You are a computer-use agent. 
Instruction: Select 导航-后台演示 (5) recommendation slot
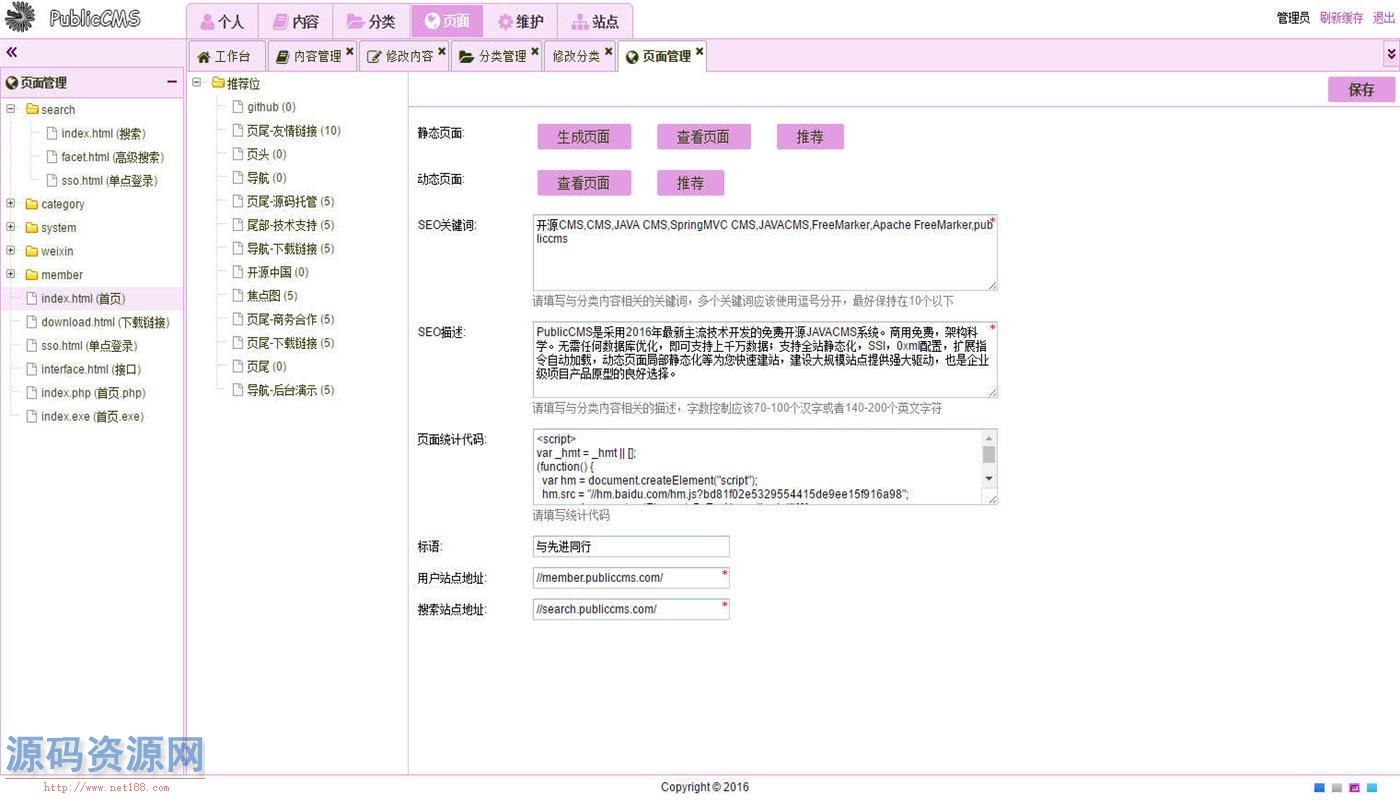[290, 390]
